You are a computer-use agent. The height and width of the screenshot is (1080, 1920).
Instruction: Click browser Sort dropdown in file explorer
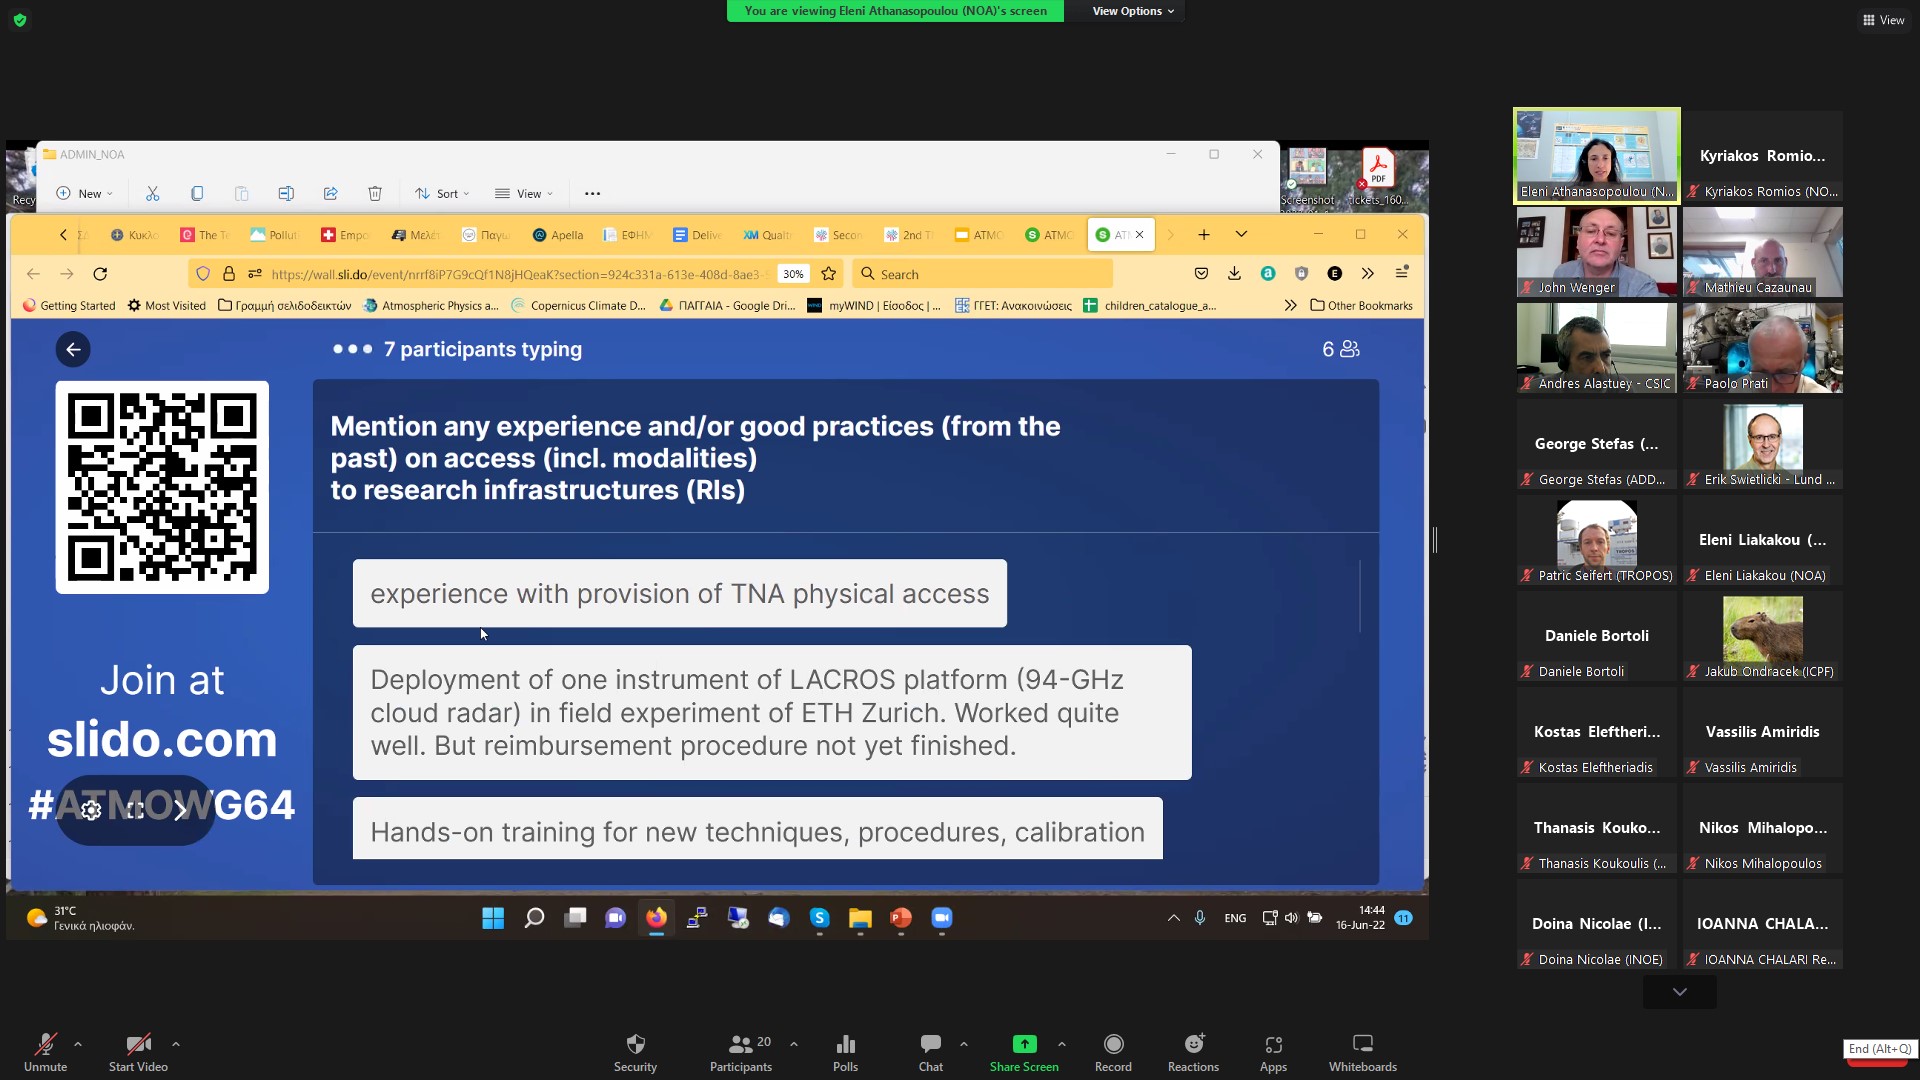[x=446, y=194]
